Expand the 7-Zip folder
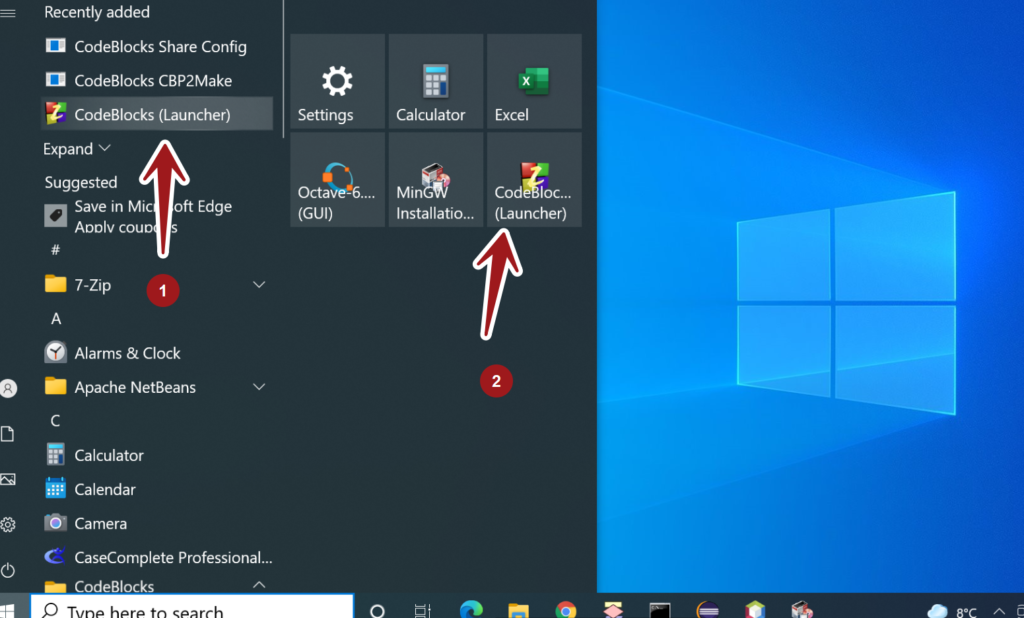This screenshot has height=618, width=1024. click(x=259, y=285)
